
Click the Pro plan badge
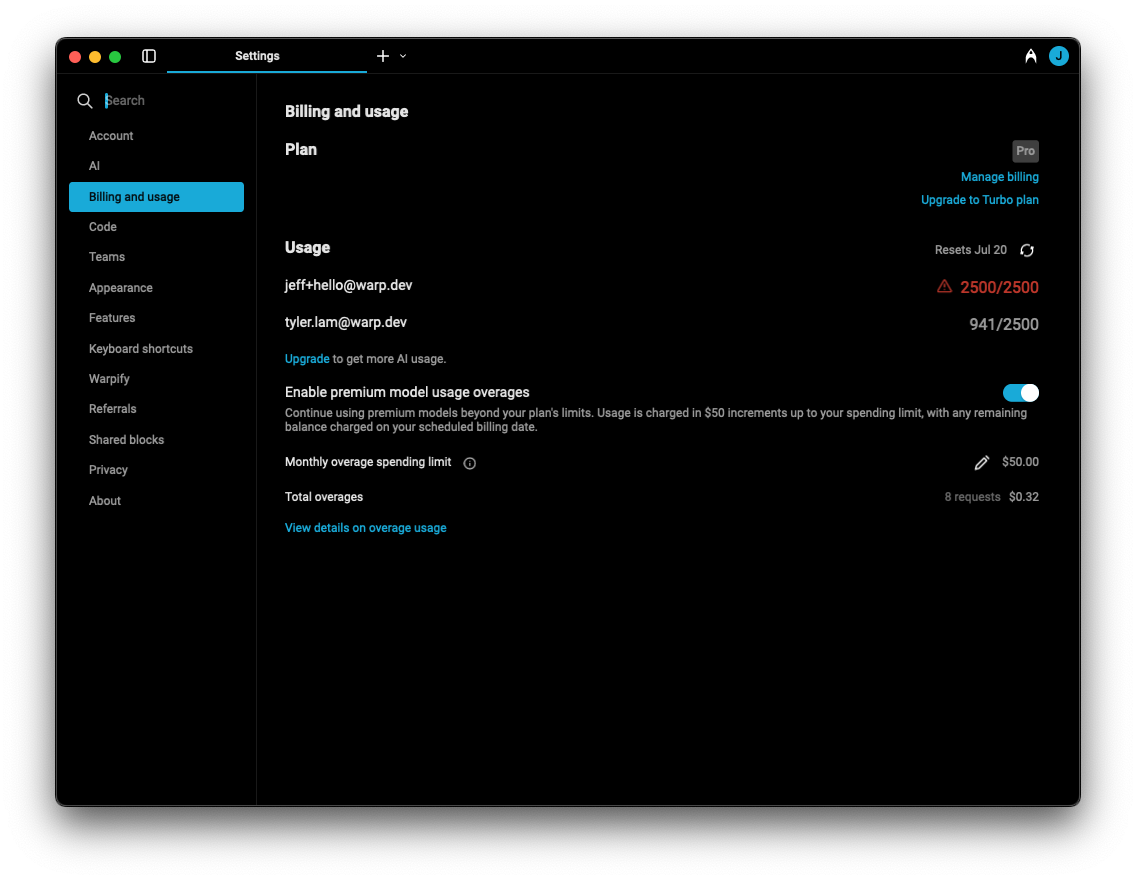(1025, 151)
